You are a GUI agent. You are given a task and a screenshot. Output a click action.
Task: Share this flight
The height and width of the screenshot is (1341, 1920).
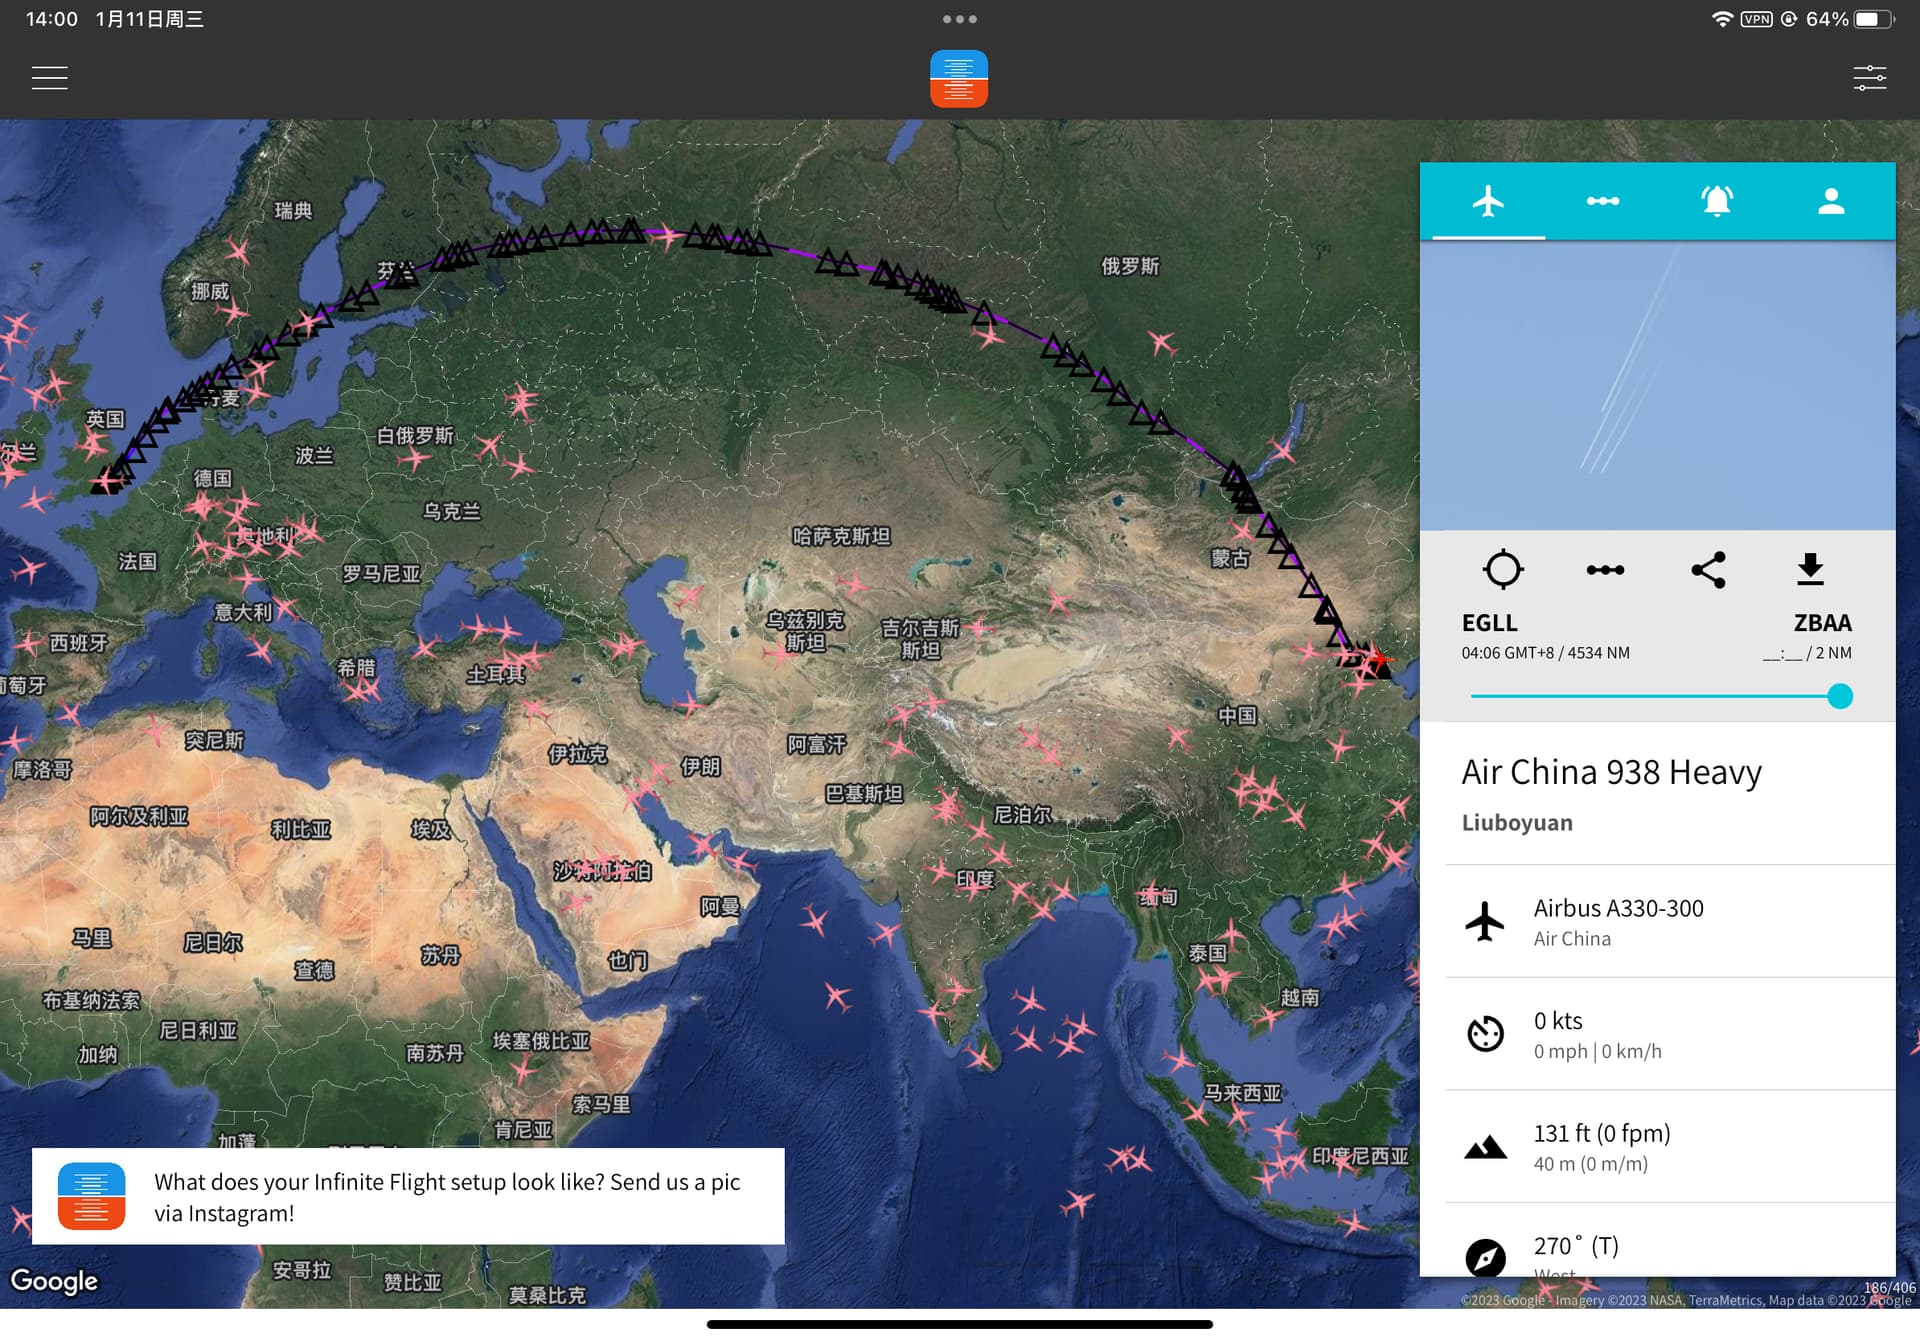coord(1708,569)
